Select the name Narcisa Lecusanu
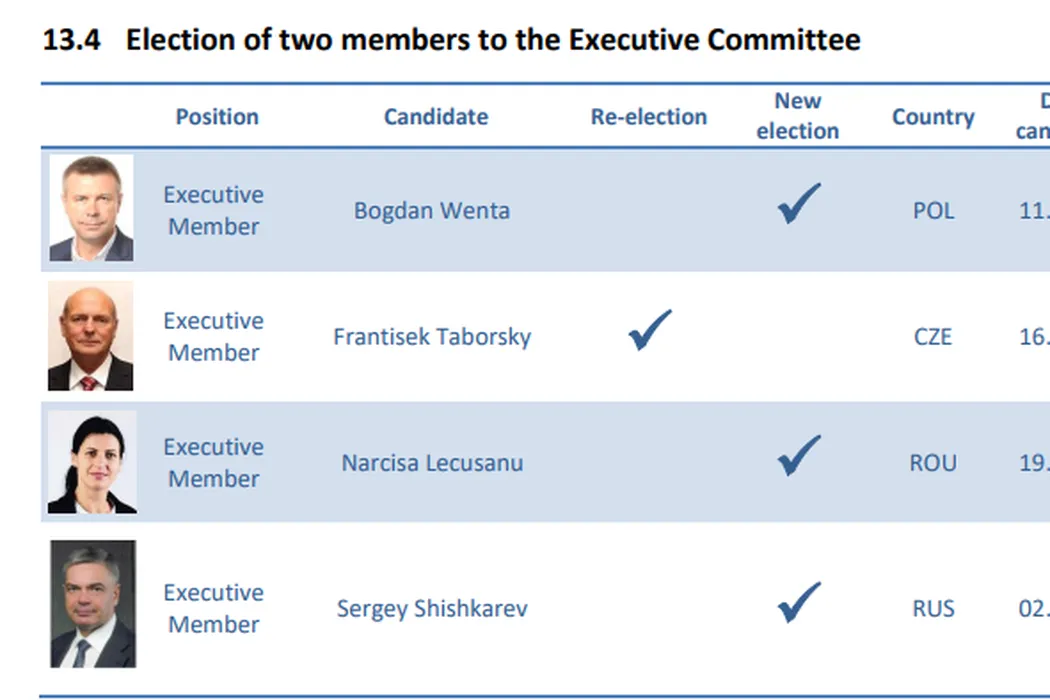Screen dimensions: 1050x700 click(x=432, y=463)
